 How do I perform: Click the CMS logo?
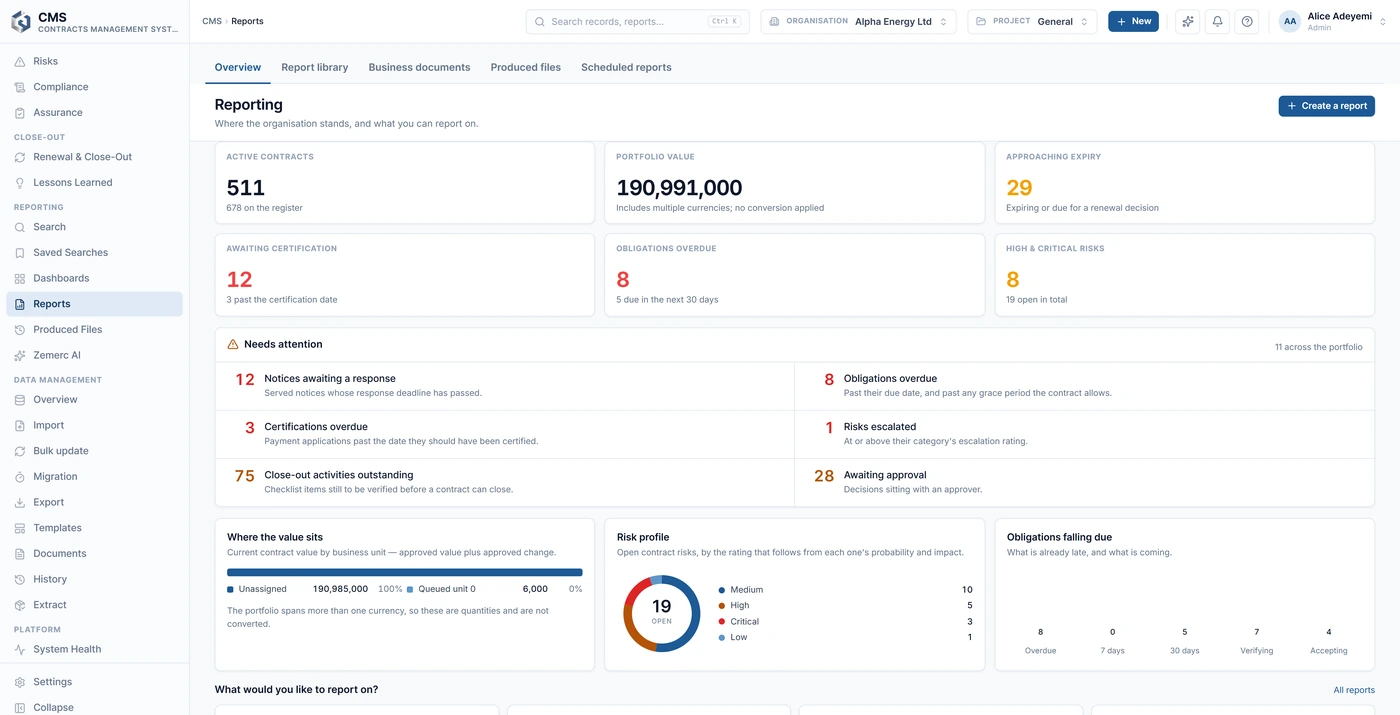point(21,22)
